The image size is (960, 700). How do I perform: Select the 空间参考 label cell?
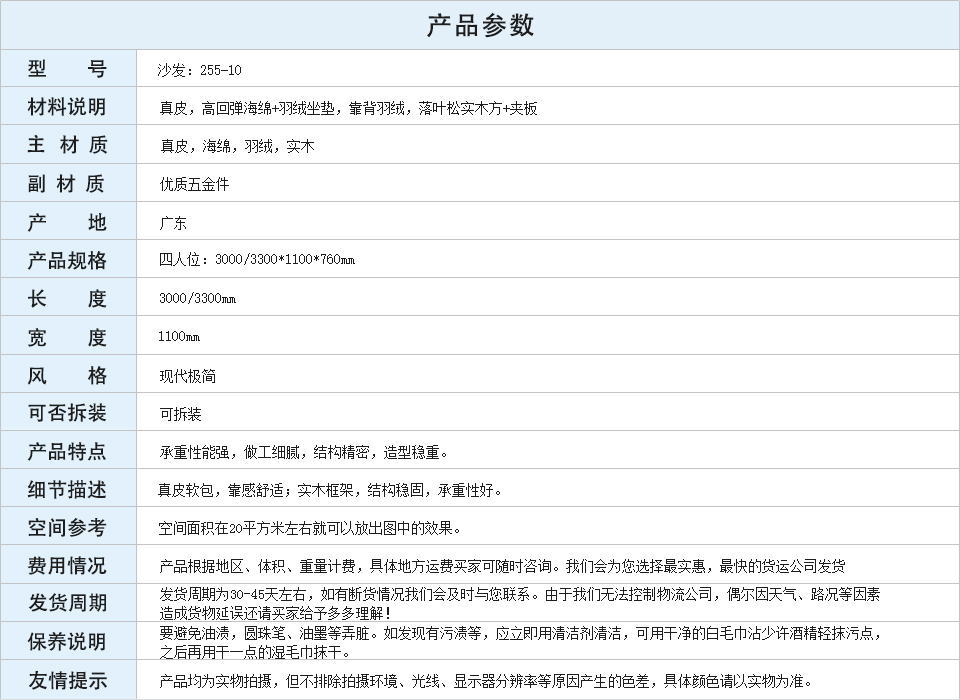pyautogui.click(x=68, y=526)
